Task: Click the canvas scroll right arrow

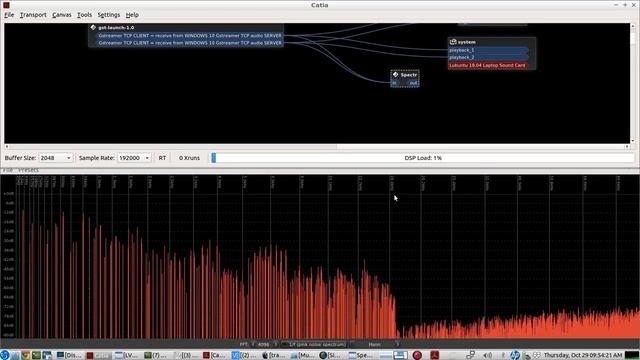Action: (x=627, y=146)
